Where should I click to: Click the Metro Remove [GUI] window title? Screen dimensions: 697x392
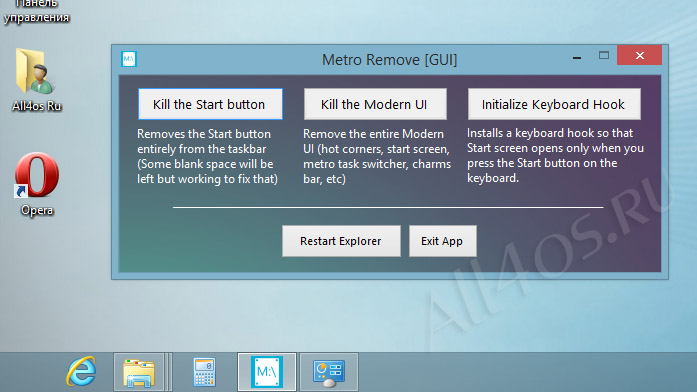[389, 60]
